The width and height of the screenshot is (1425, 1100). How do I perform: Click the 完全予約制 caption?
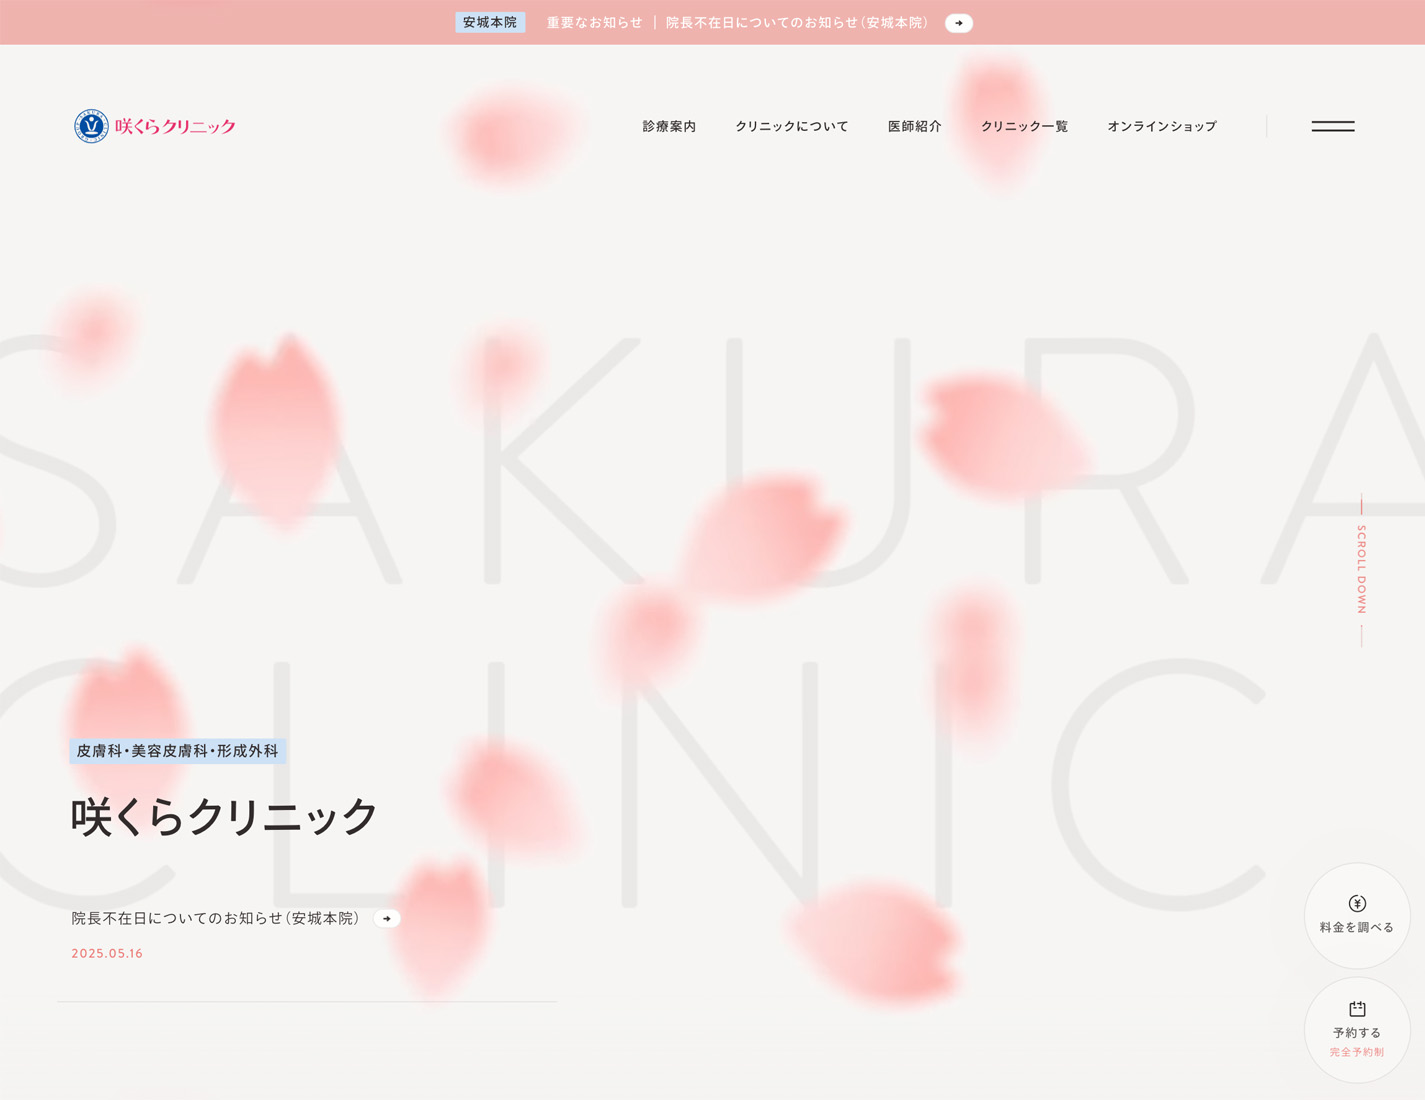[1357, 1052]
